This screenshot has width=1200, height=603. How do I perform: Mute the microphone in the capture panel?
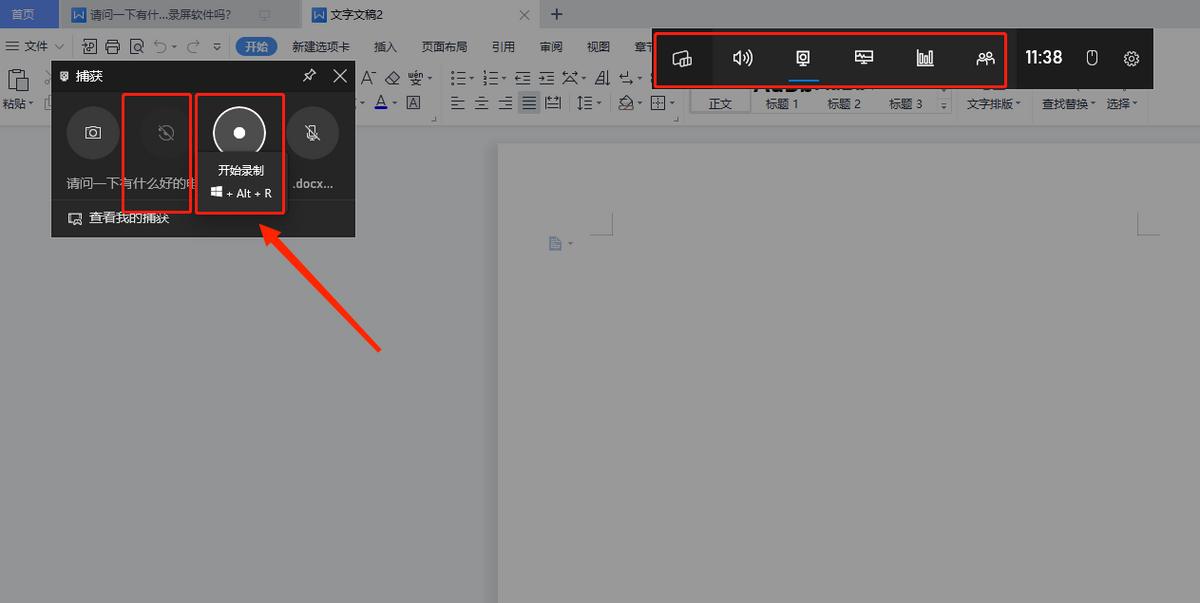[313, 132]
